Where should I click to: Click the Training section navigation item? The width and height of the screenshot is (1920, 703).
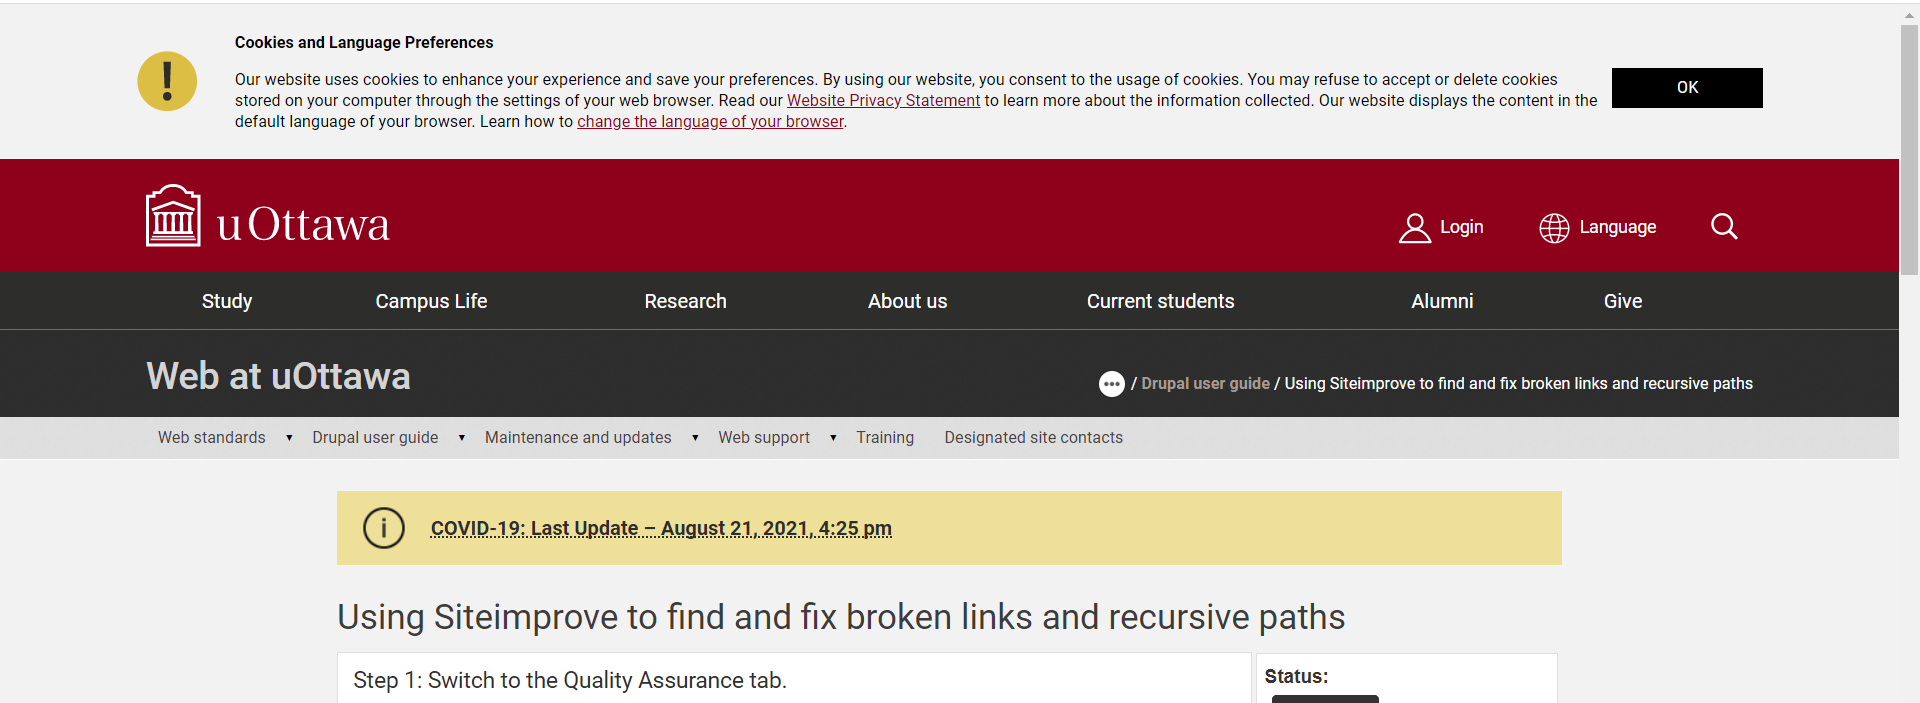click(885, 437)
